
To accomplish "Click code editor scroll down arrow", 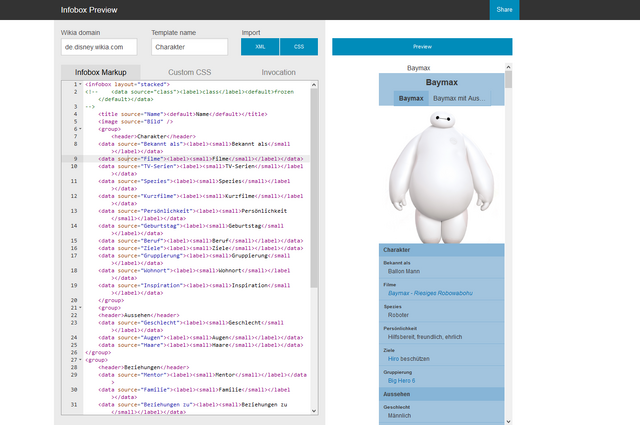I will click(314, 411).
